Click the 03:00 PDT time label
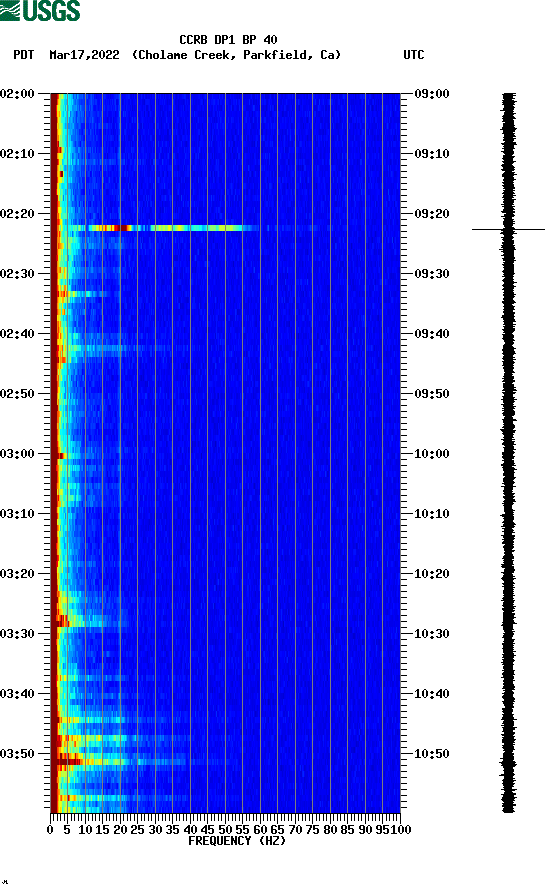552x893 pixels. (x=18, y=454)
